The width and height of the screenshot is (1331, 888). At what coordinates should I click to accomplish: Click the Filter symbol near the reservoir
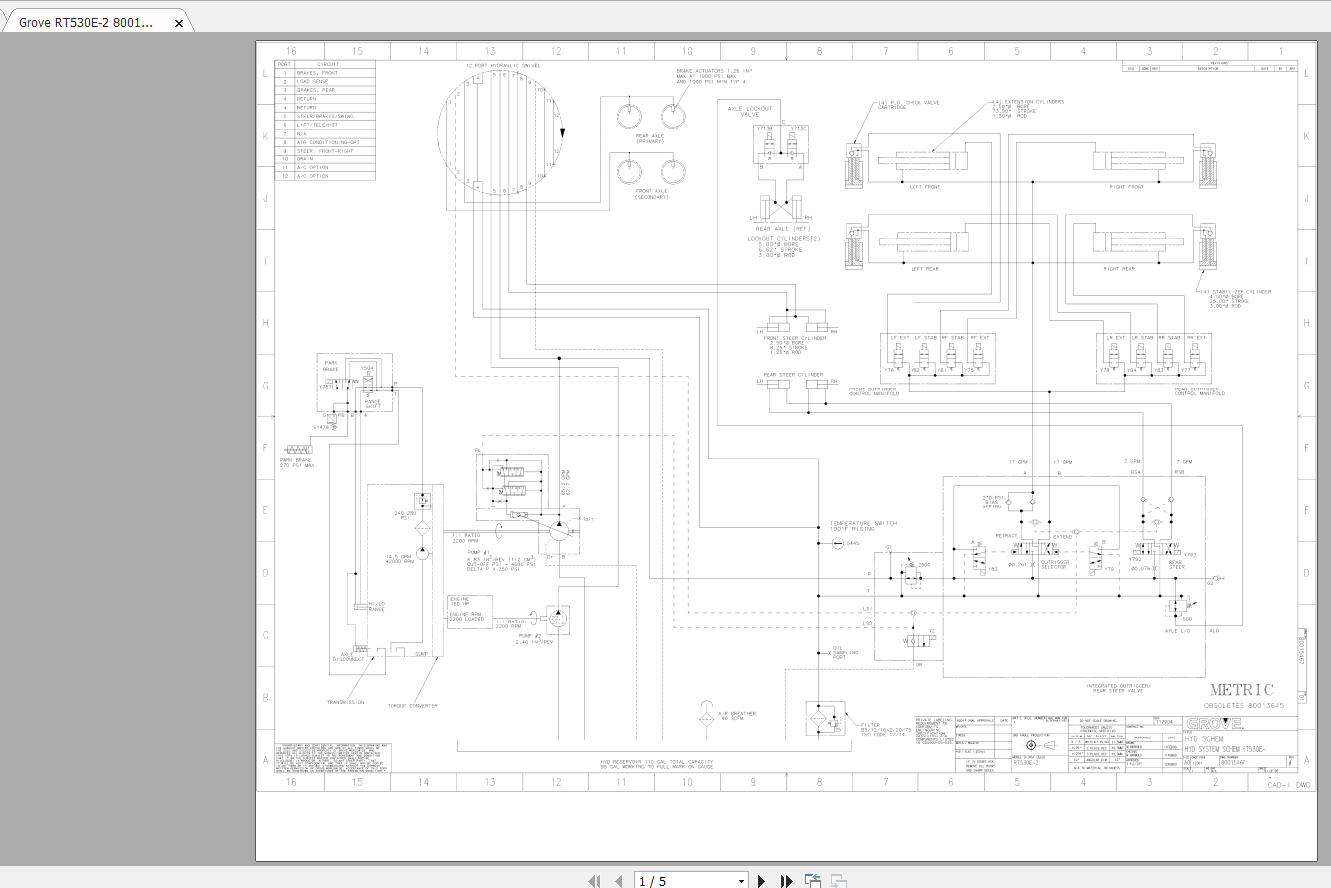(820, 720)
